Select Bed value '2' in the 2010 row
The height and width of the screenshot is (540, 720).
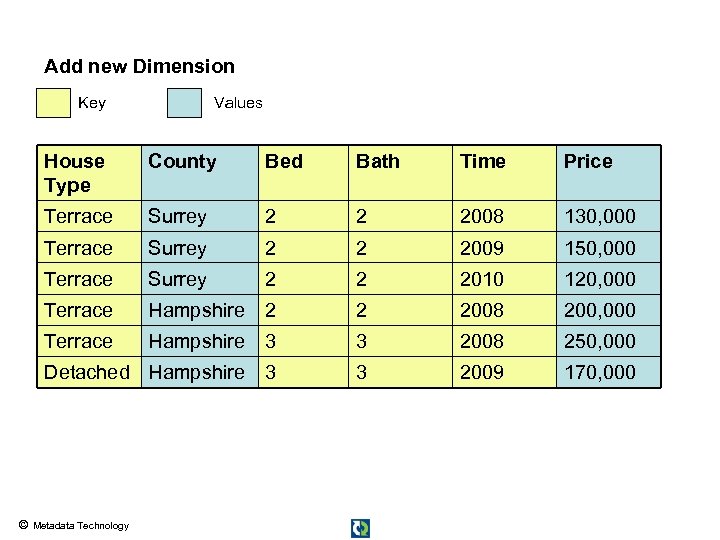click(x=303, y=279)
